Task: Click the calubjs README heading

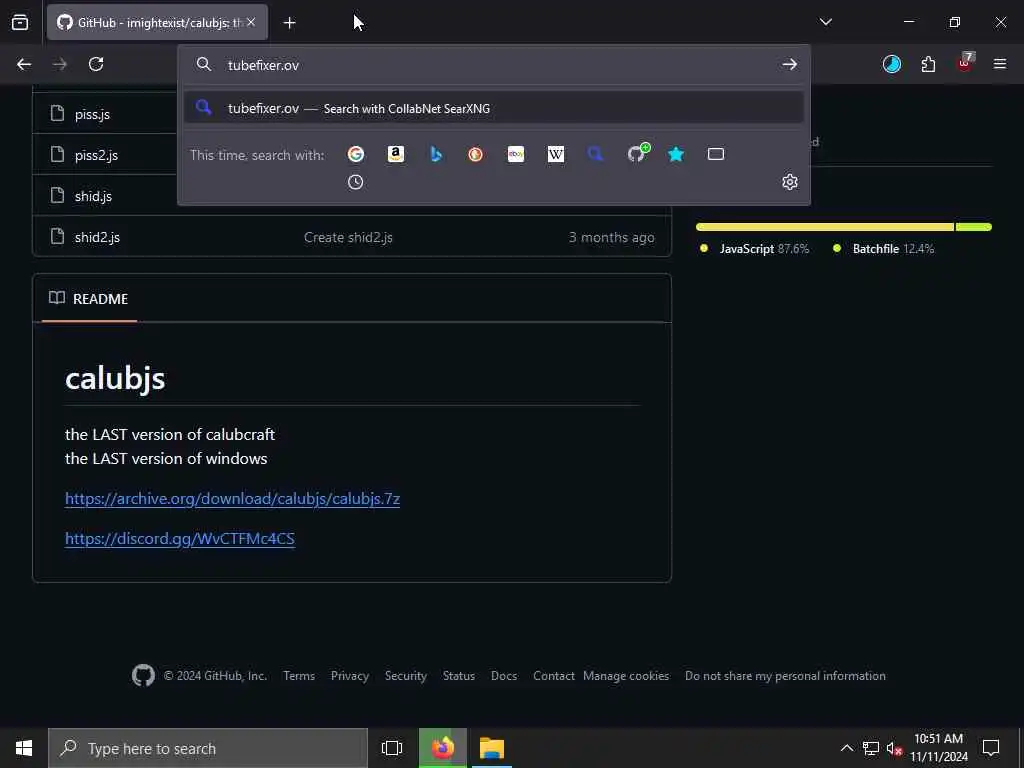Action: pos(115,378)
